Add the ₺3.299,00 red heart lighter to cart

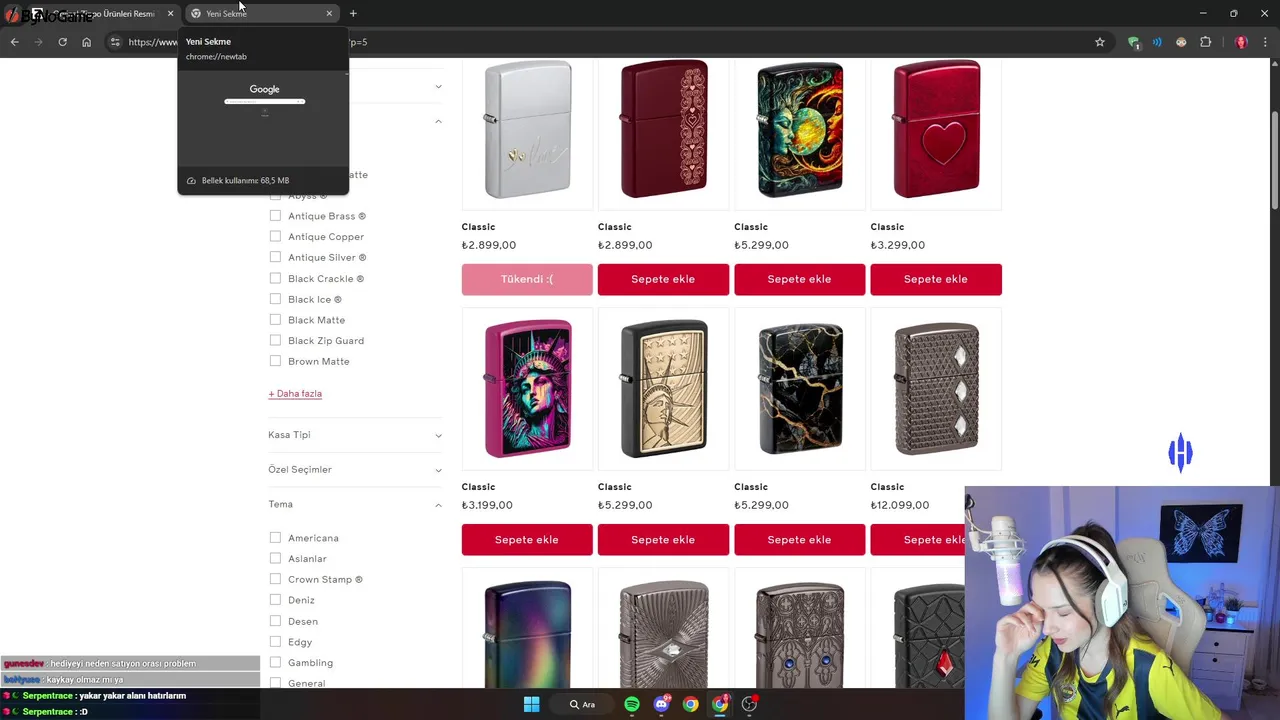pos(936,279)
